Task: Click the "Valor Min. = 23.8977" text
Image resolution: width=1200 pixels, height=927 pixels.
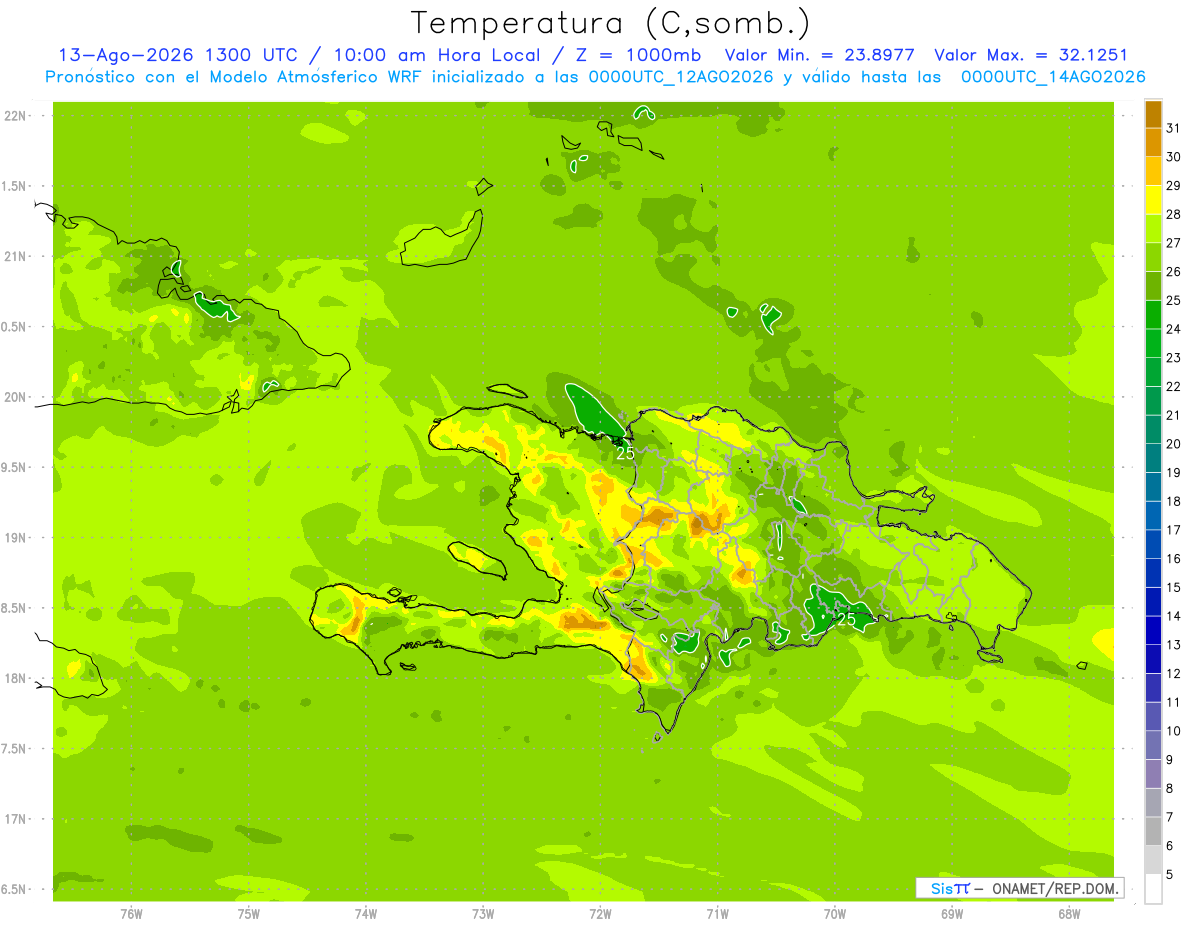Action: 821,55
